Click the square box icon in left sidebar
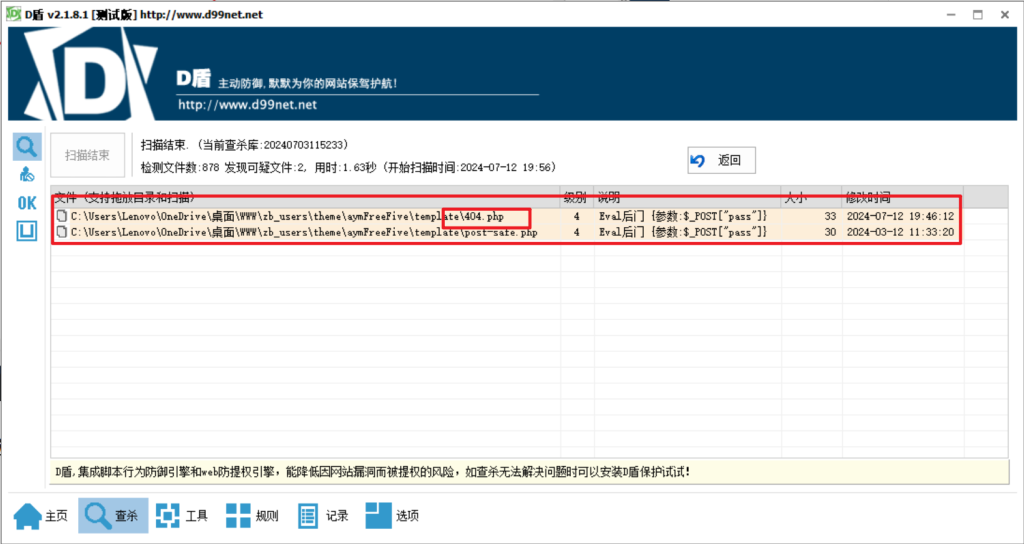 (x=27, y=231)
